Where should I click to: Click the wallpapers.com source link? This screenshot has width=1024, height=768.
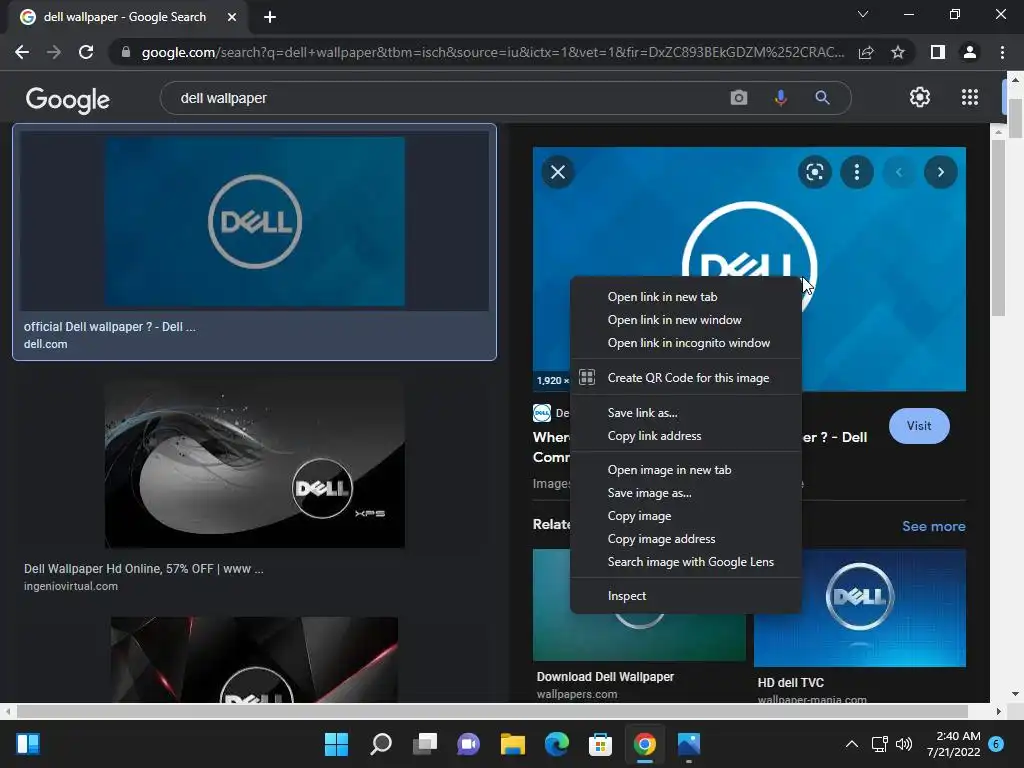click(x=577, y=694)
